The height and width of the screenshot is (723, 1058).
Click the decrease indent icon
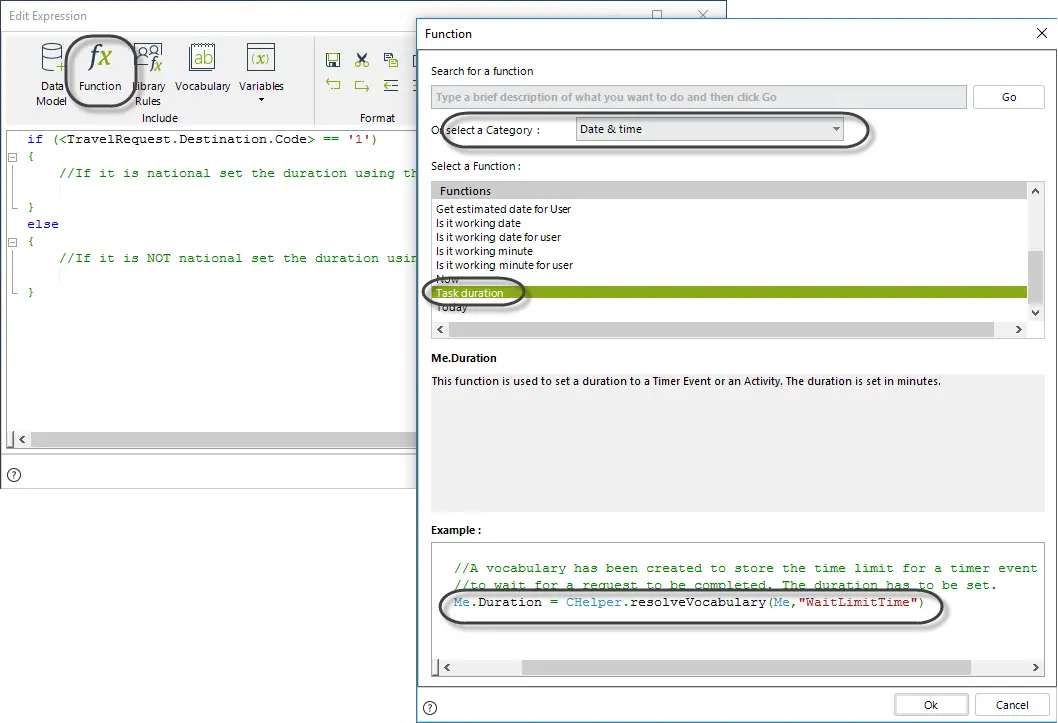(391, 85)
